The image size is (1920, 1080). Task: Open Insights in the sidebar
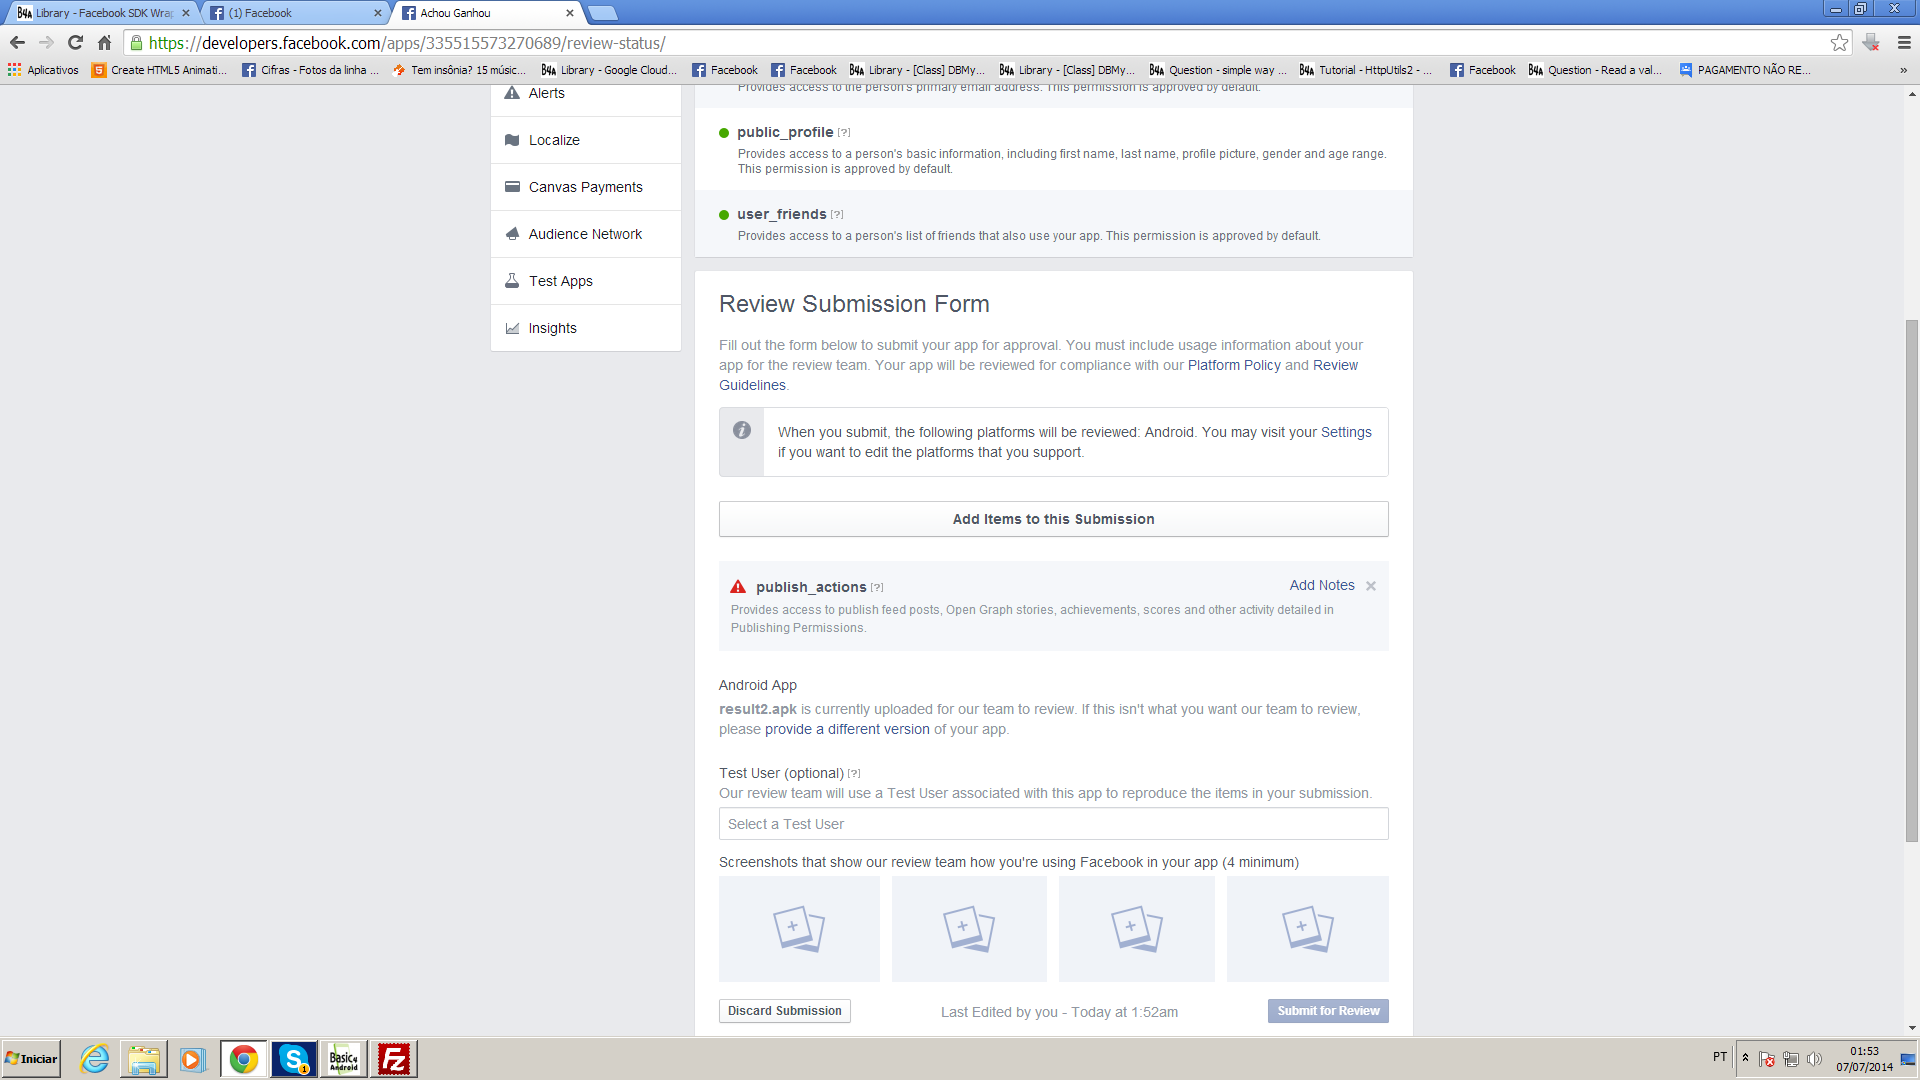click(x=586, y=328)
